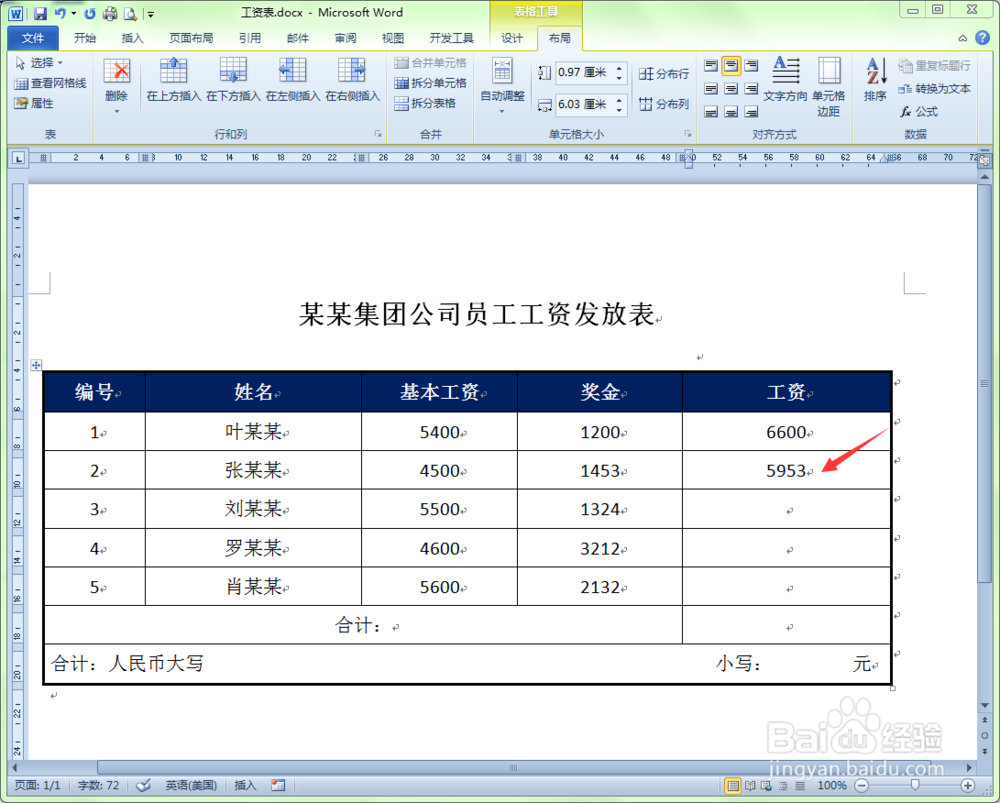This screenshot has height=803, width=1000.
Task: Switch to Page Layout (页面布局) tab
Action: 191,38
